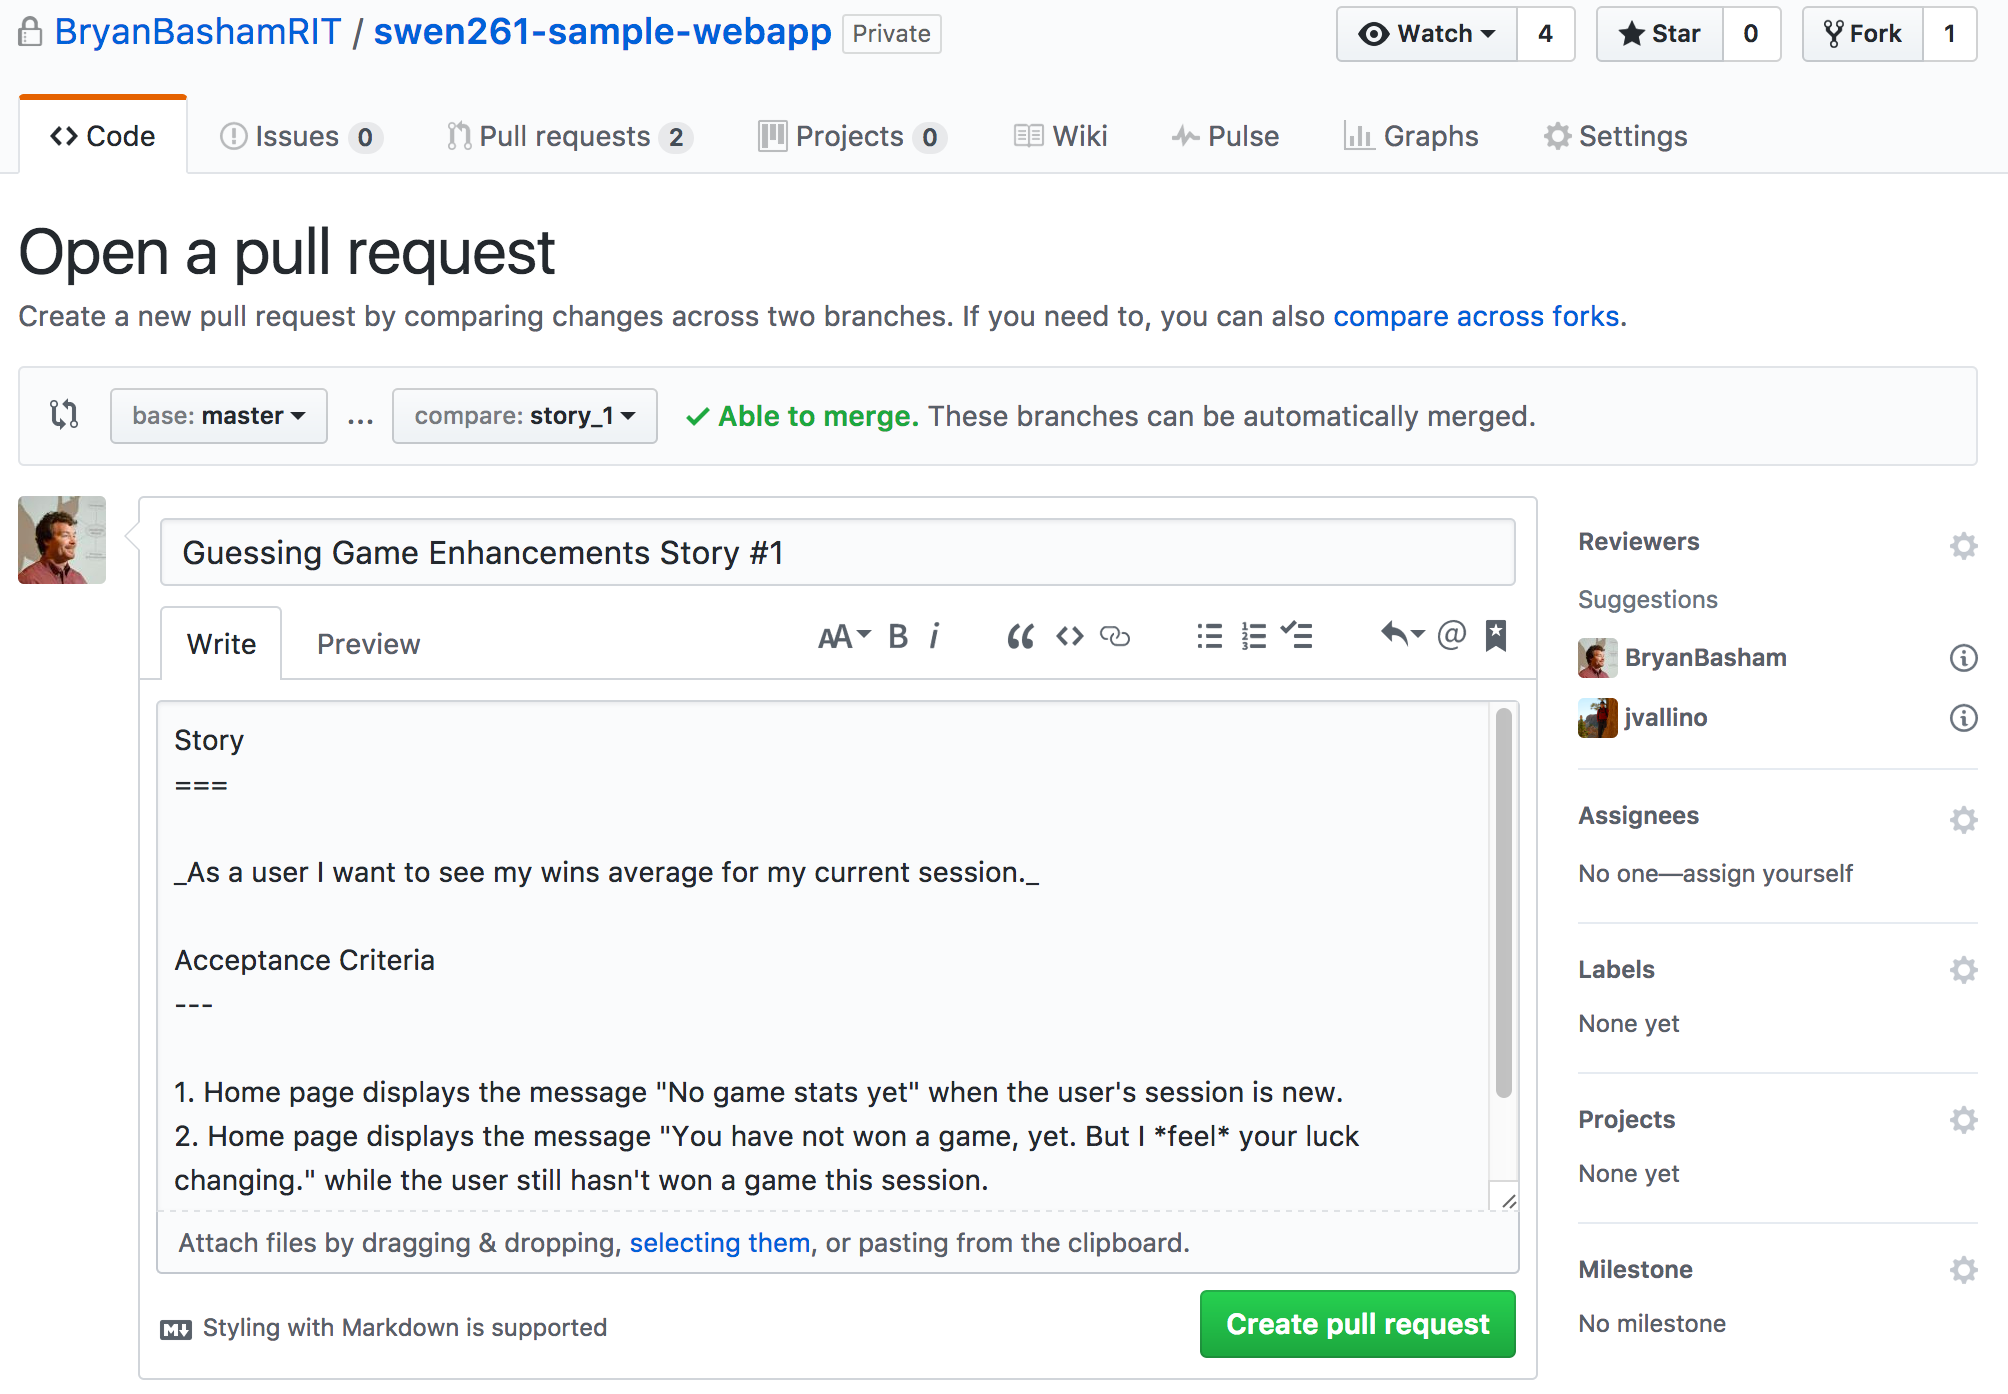
Task: Click the italic formatting icon
Action: (934, 636)
